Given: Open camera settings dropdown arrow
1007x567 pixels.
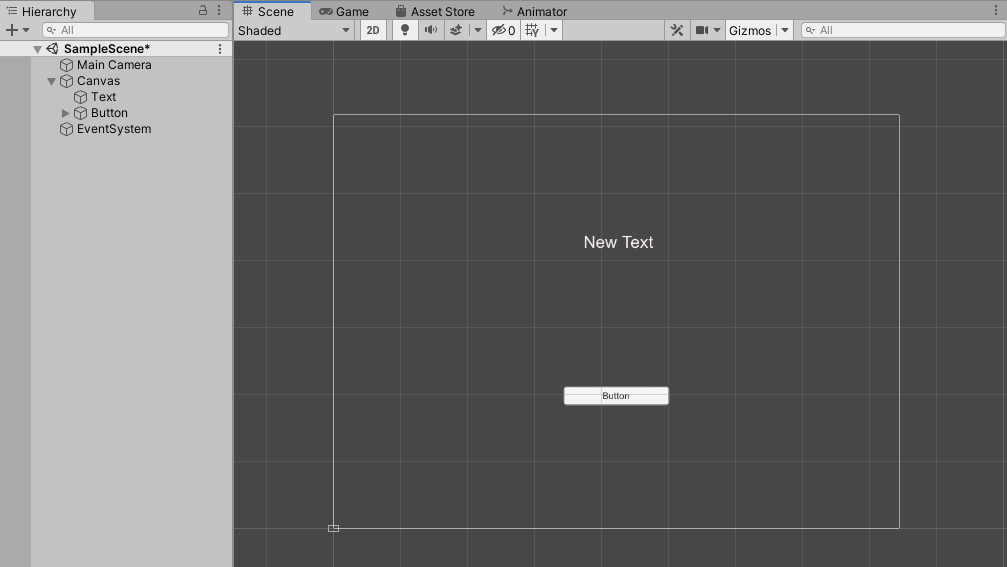Looking at the screenshot, I should tap(717, 30).
